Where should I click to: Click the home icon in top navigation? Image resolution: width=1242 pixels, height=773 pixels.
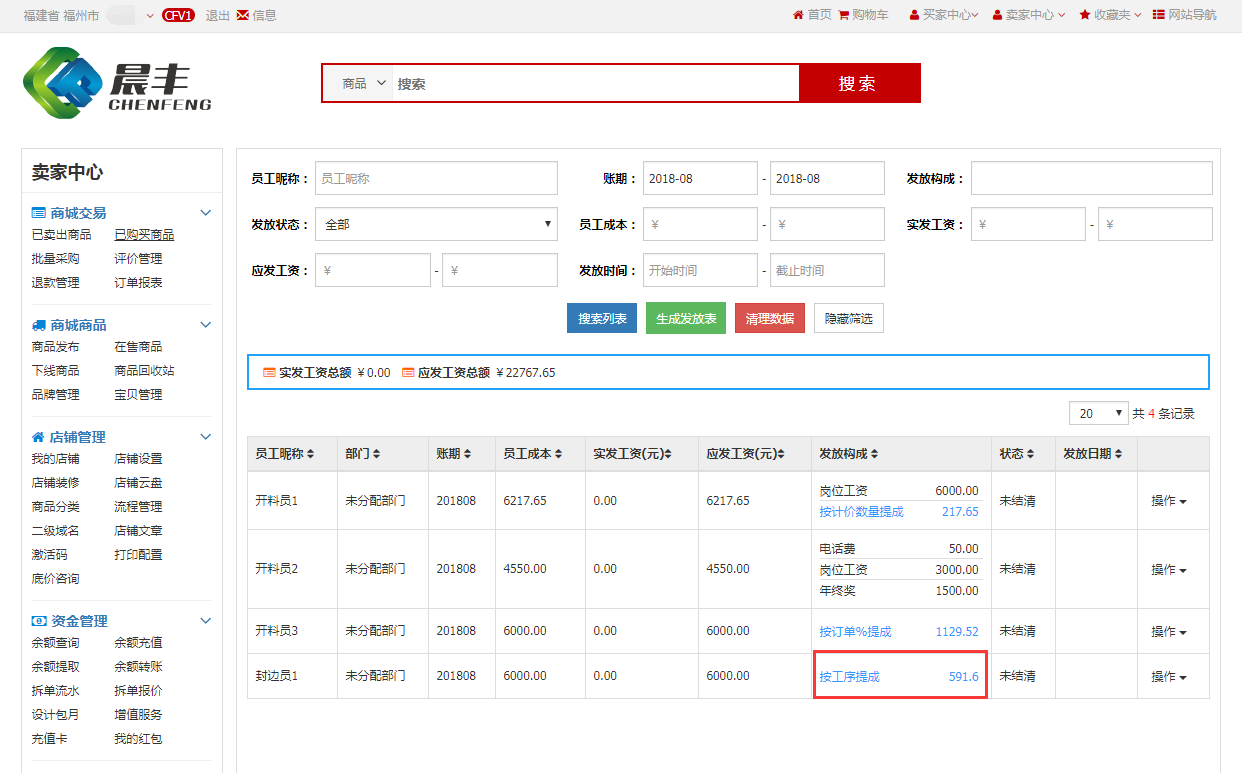coord(798,15)
